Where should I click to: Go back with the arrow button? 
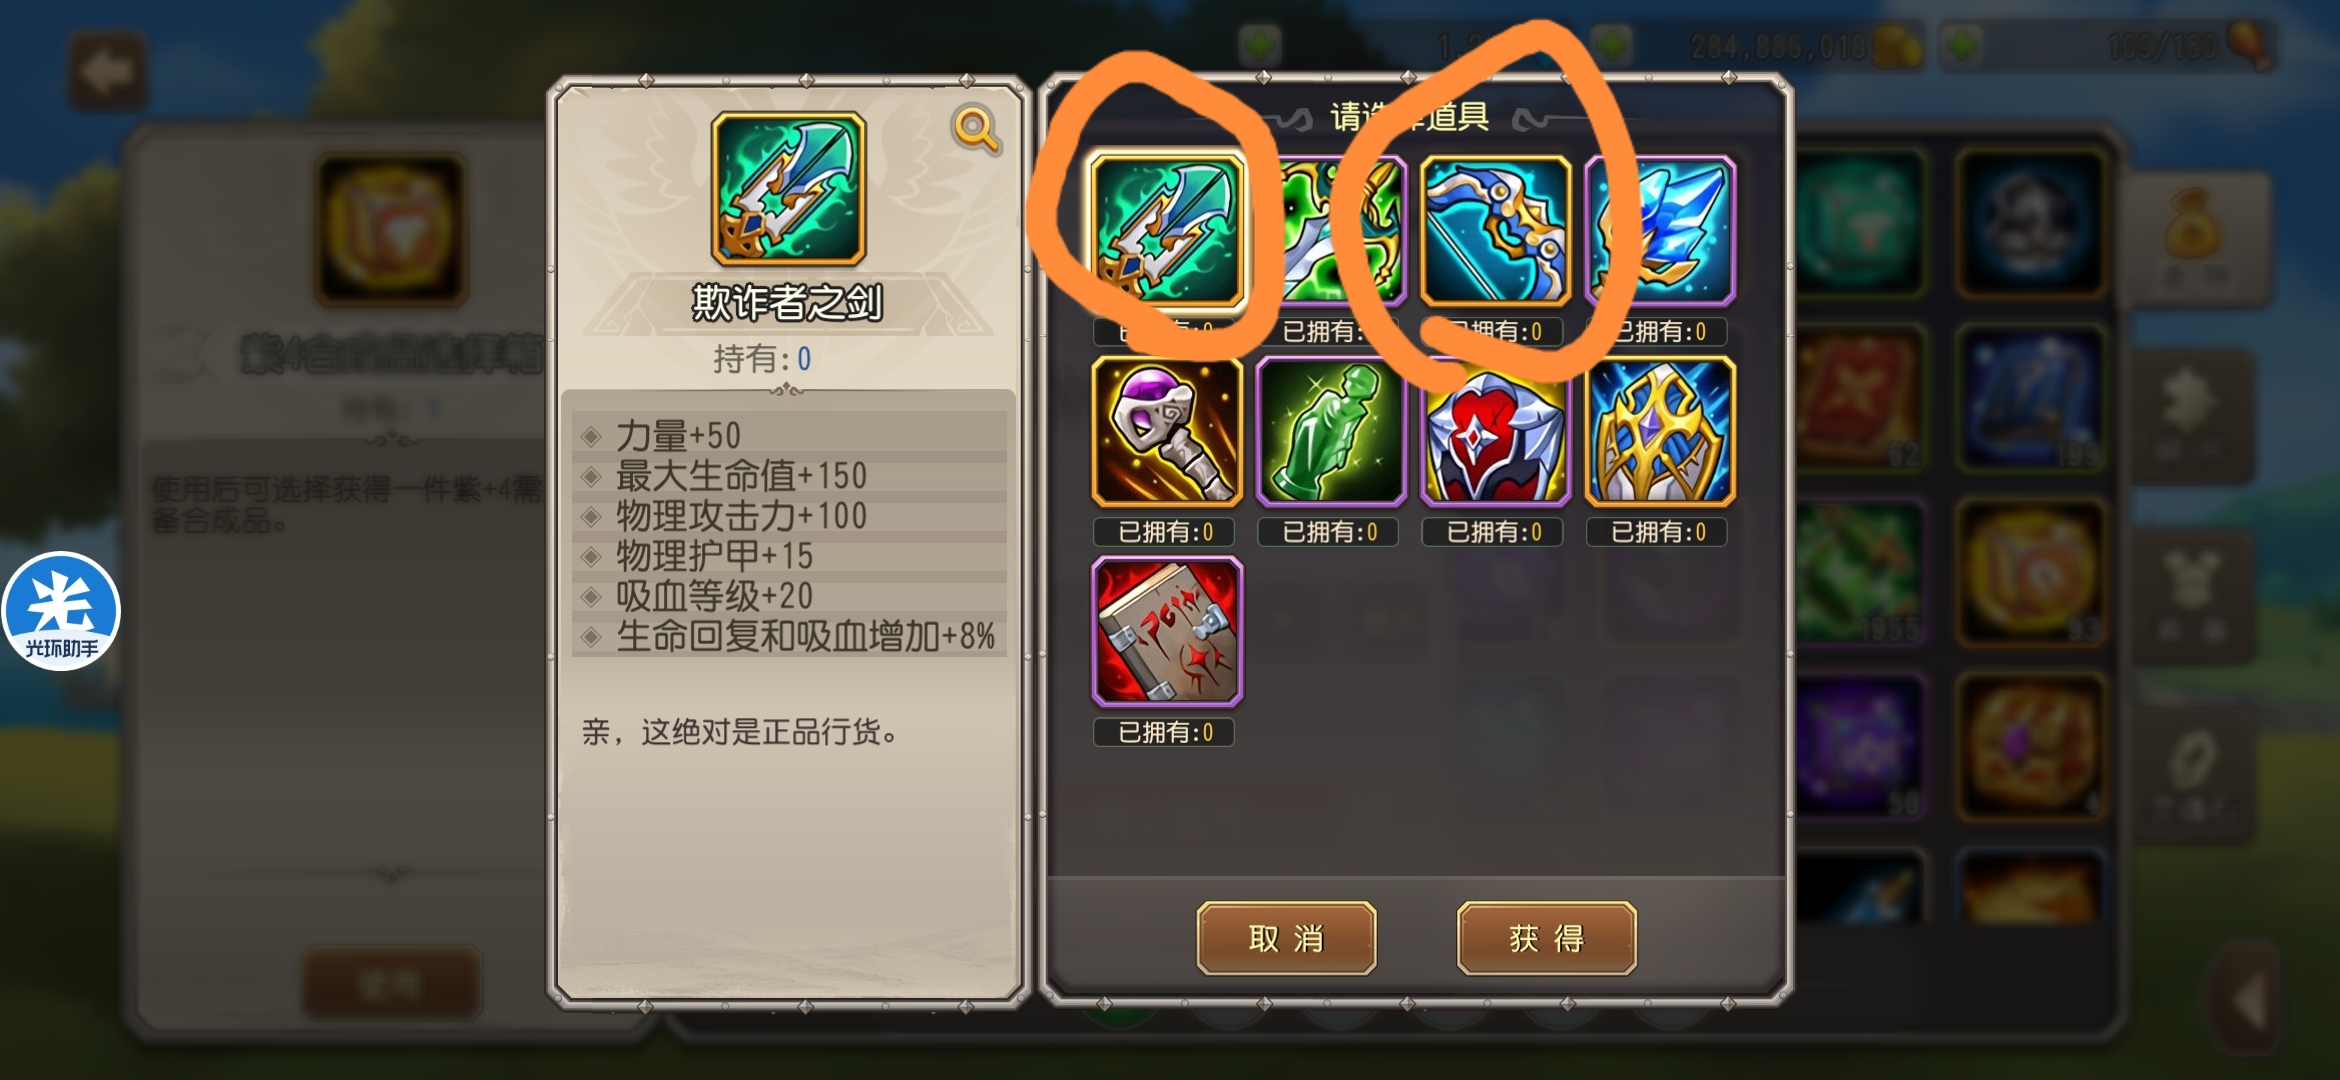[x=108, y=71]
